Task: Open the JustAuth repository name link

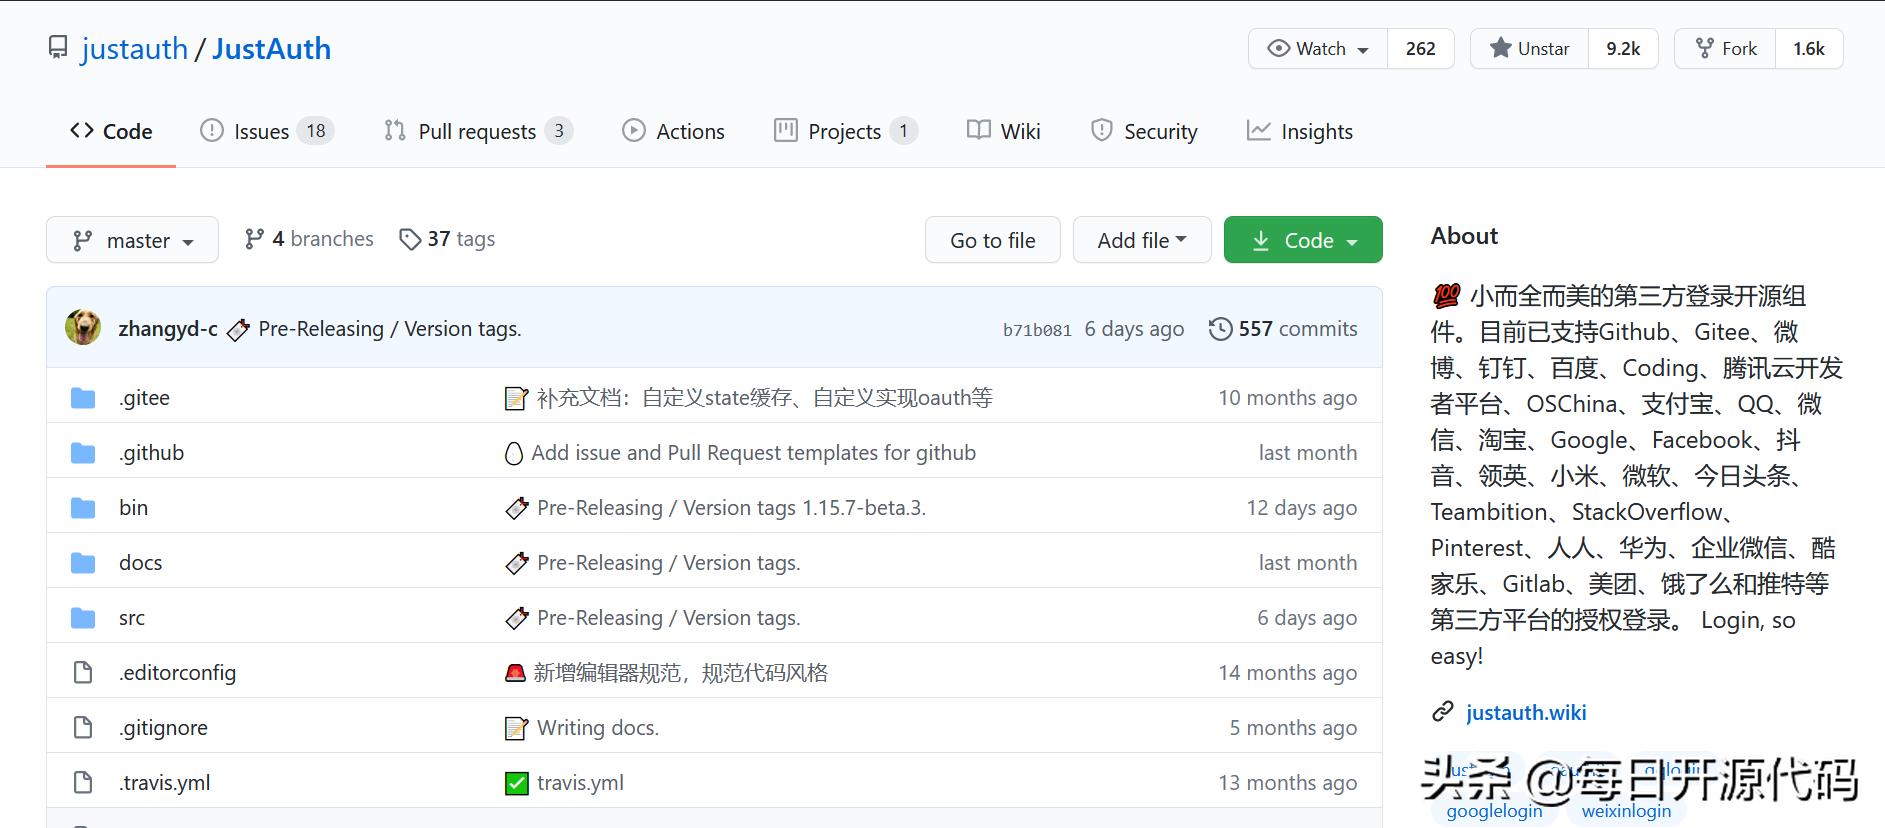Action: (271, 49)
